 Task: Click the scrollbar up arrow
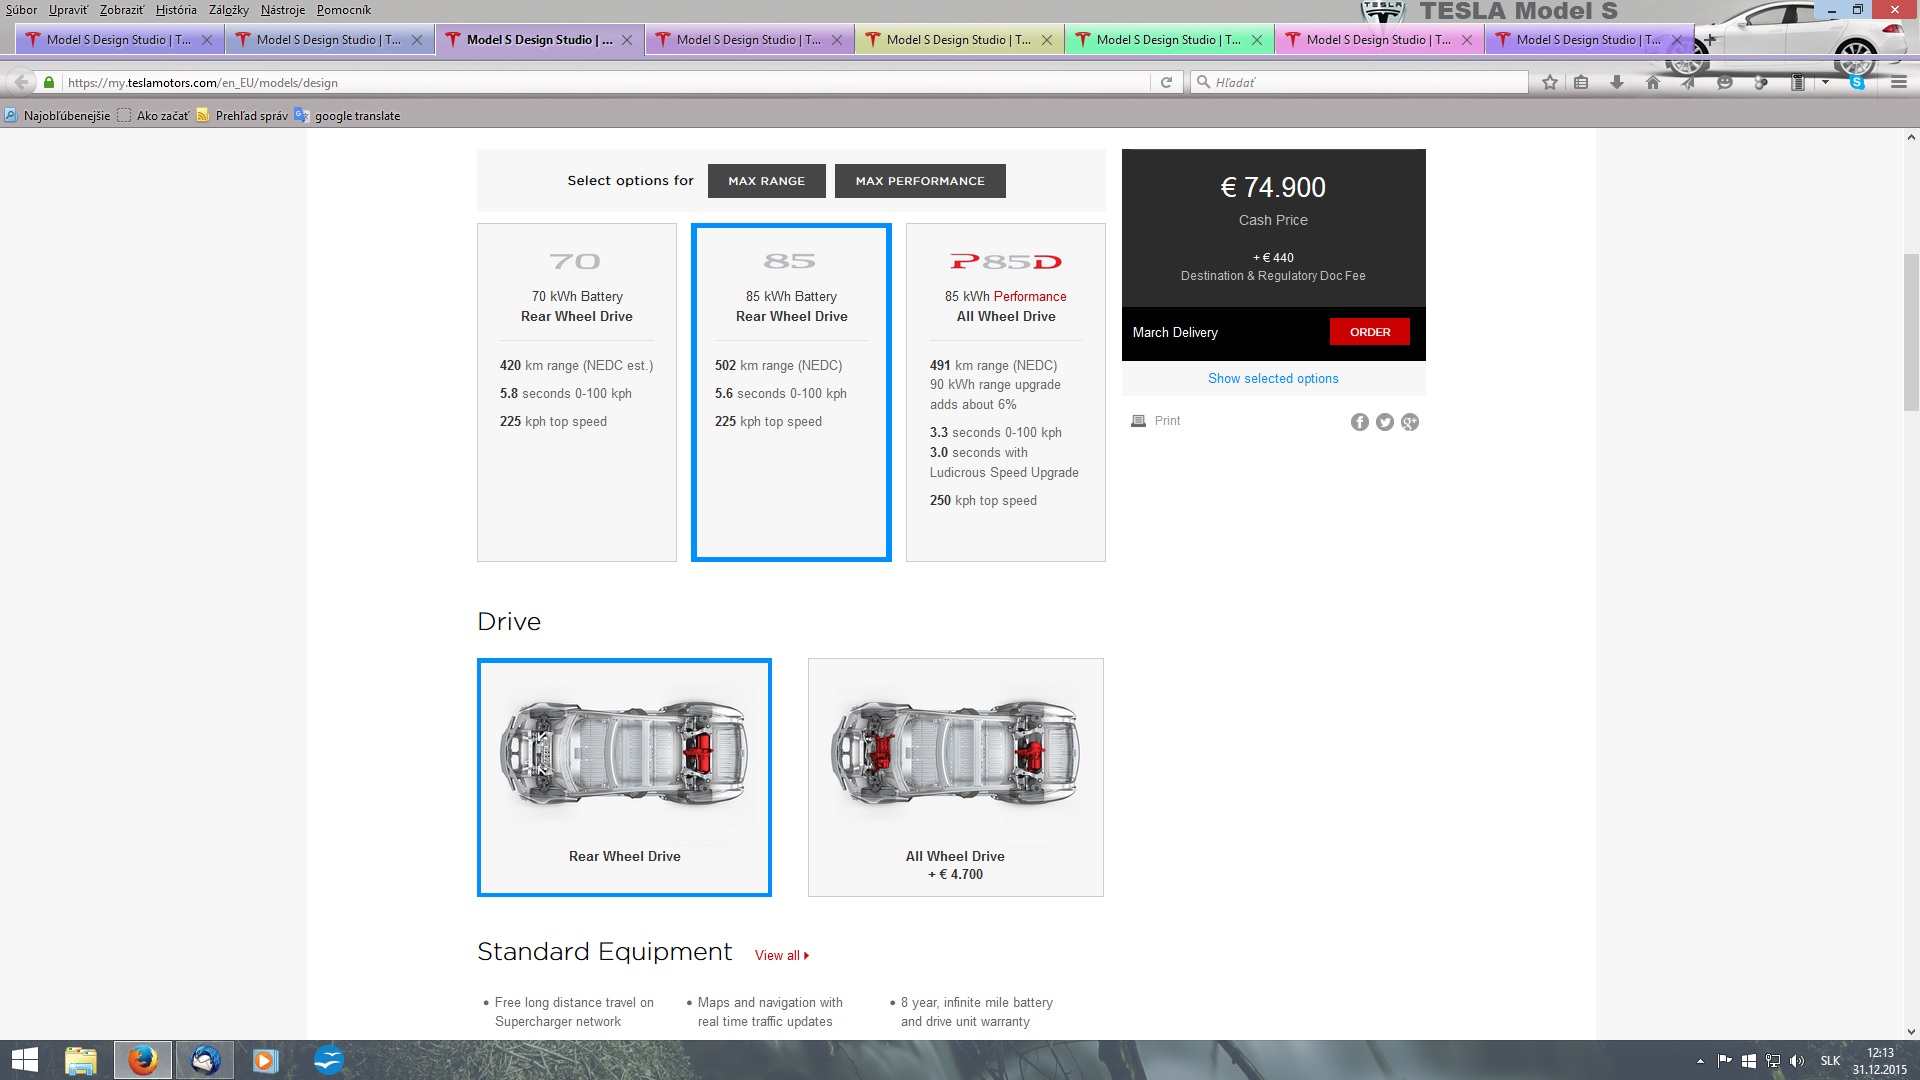coord(1911,137)
